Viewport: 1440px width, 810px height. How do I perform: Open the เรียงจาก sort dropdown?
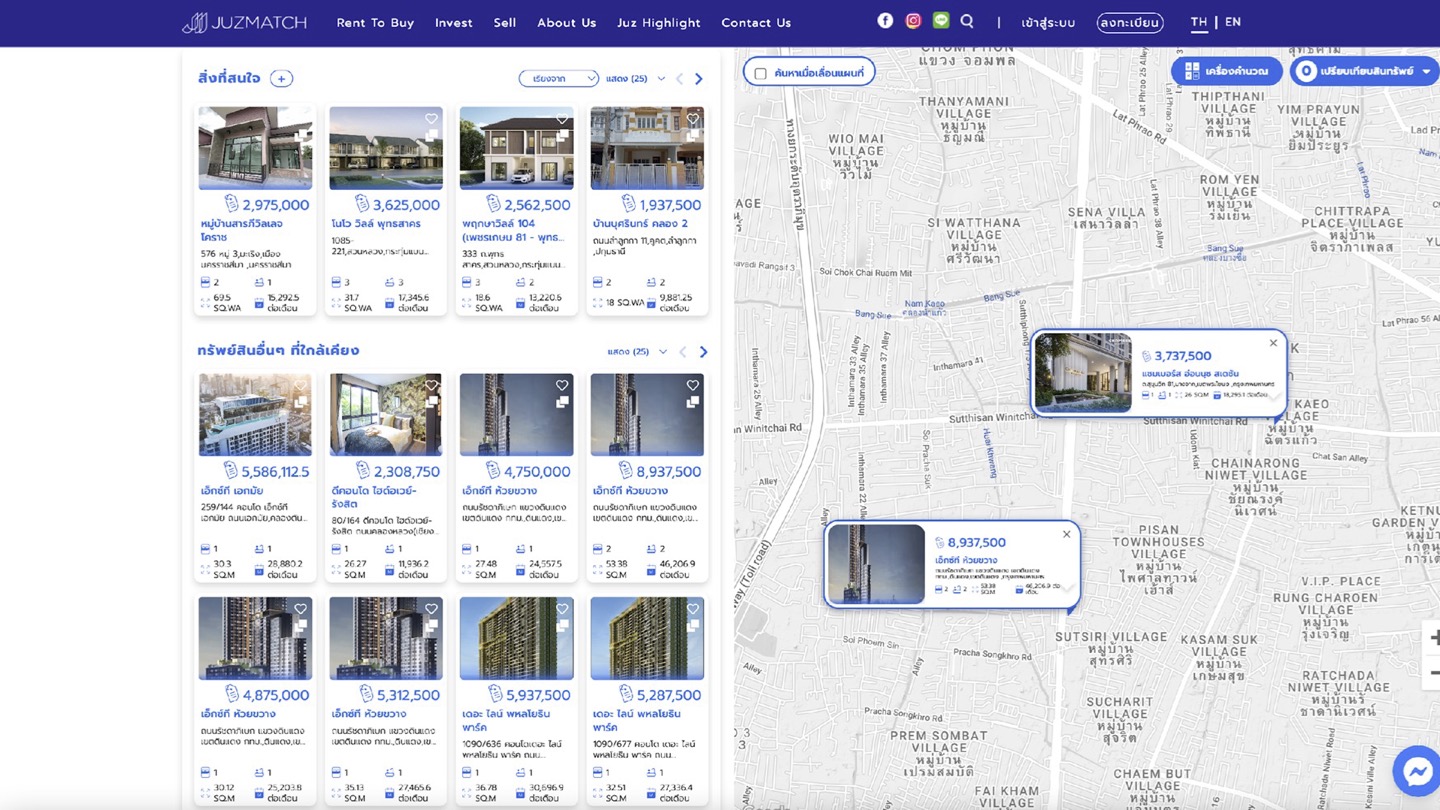tap(558, 78)
